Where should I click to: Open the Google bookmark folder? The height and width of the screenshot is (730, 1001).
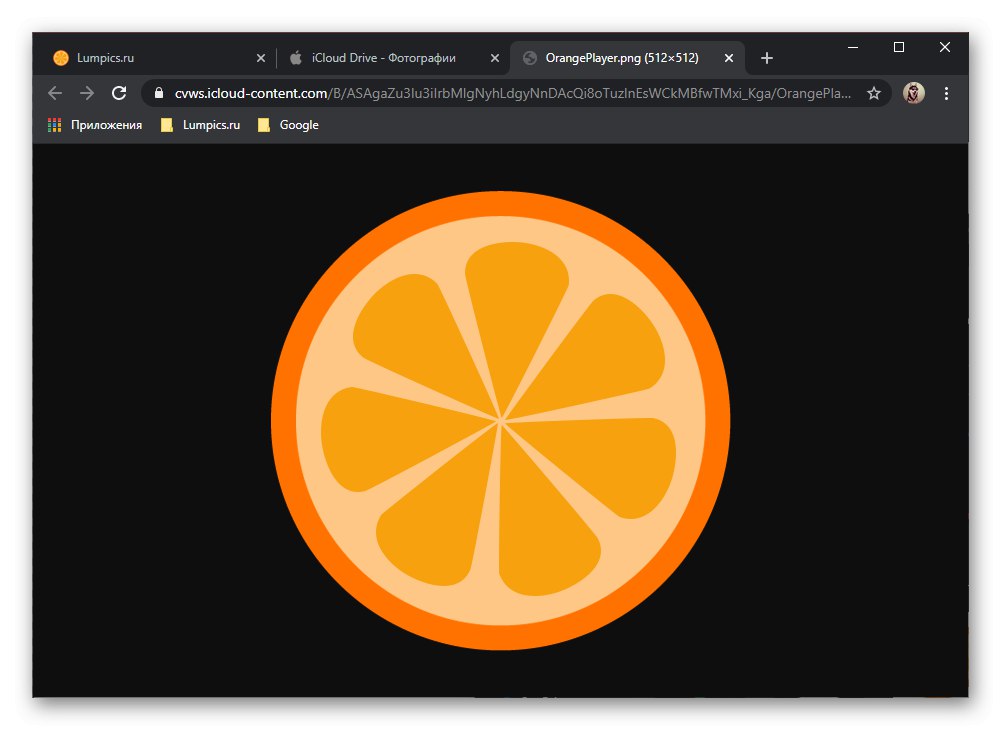point(288,125)
